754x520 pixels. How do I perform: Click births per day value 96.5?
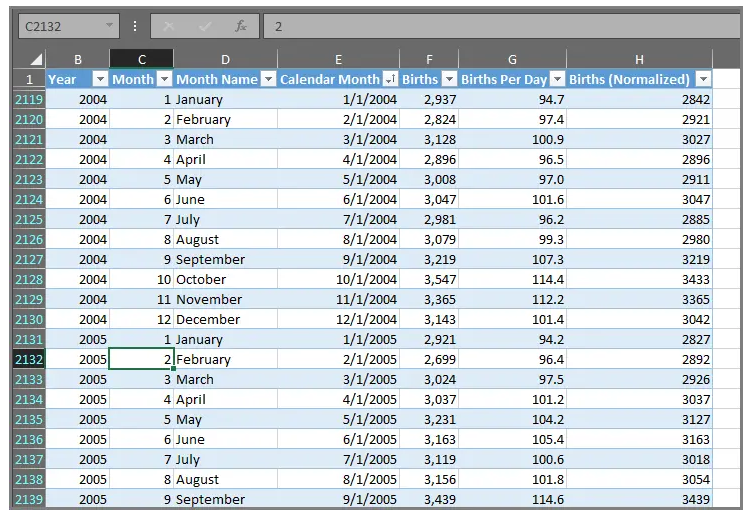point(513,159)
